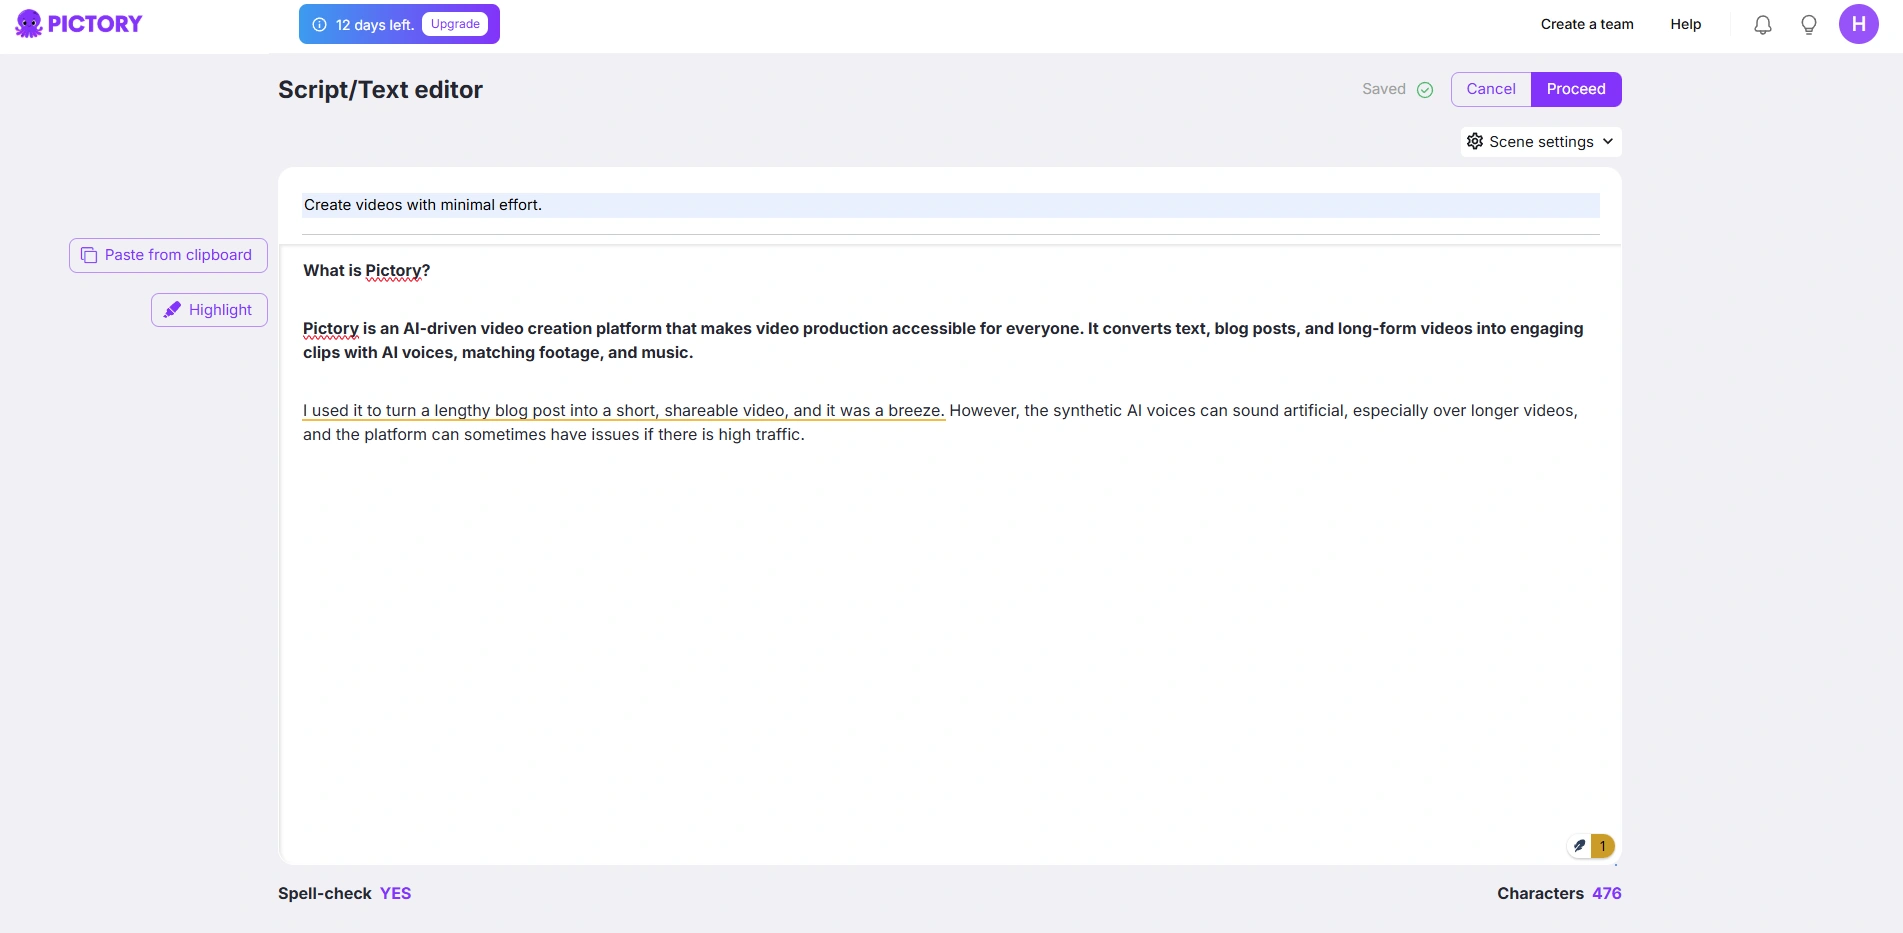The image size is (1903, 933).
Task: Click the underlined word Pictory in the heading
Action: (x=392, y=271)
